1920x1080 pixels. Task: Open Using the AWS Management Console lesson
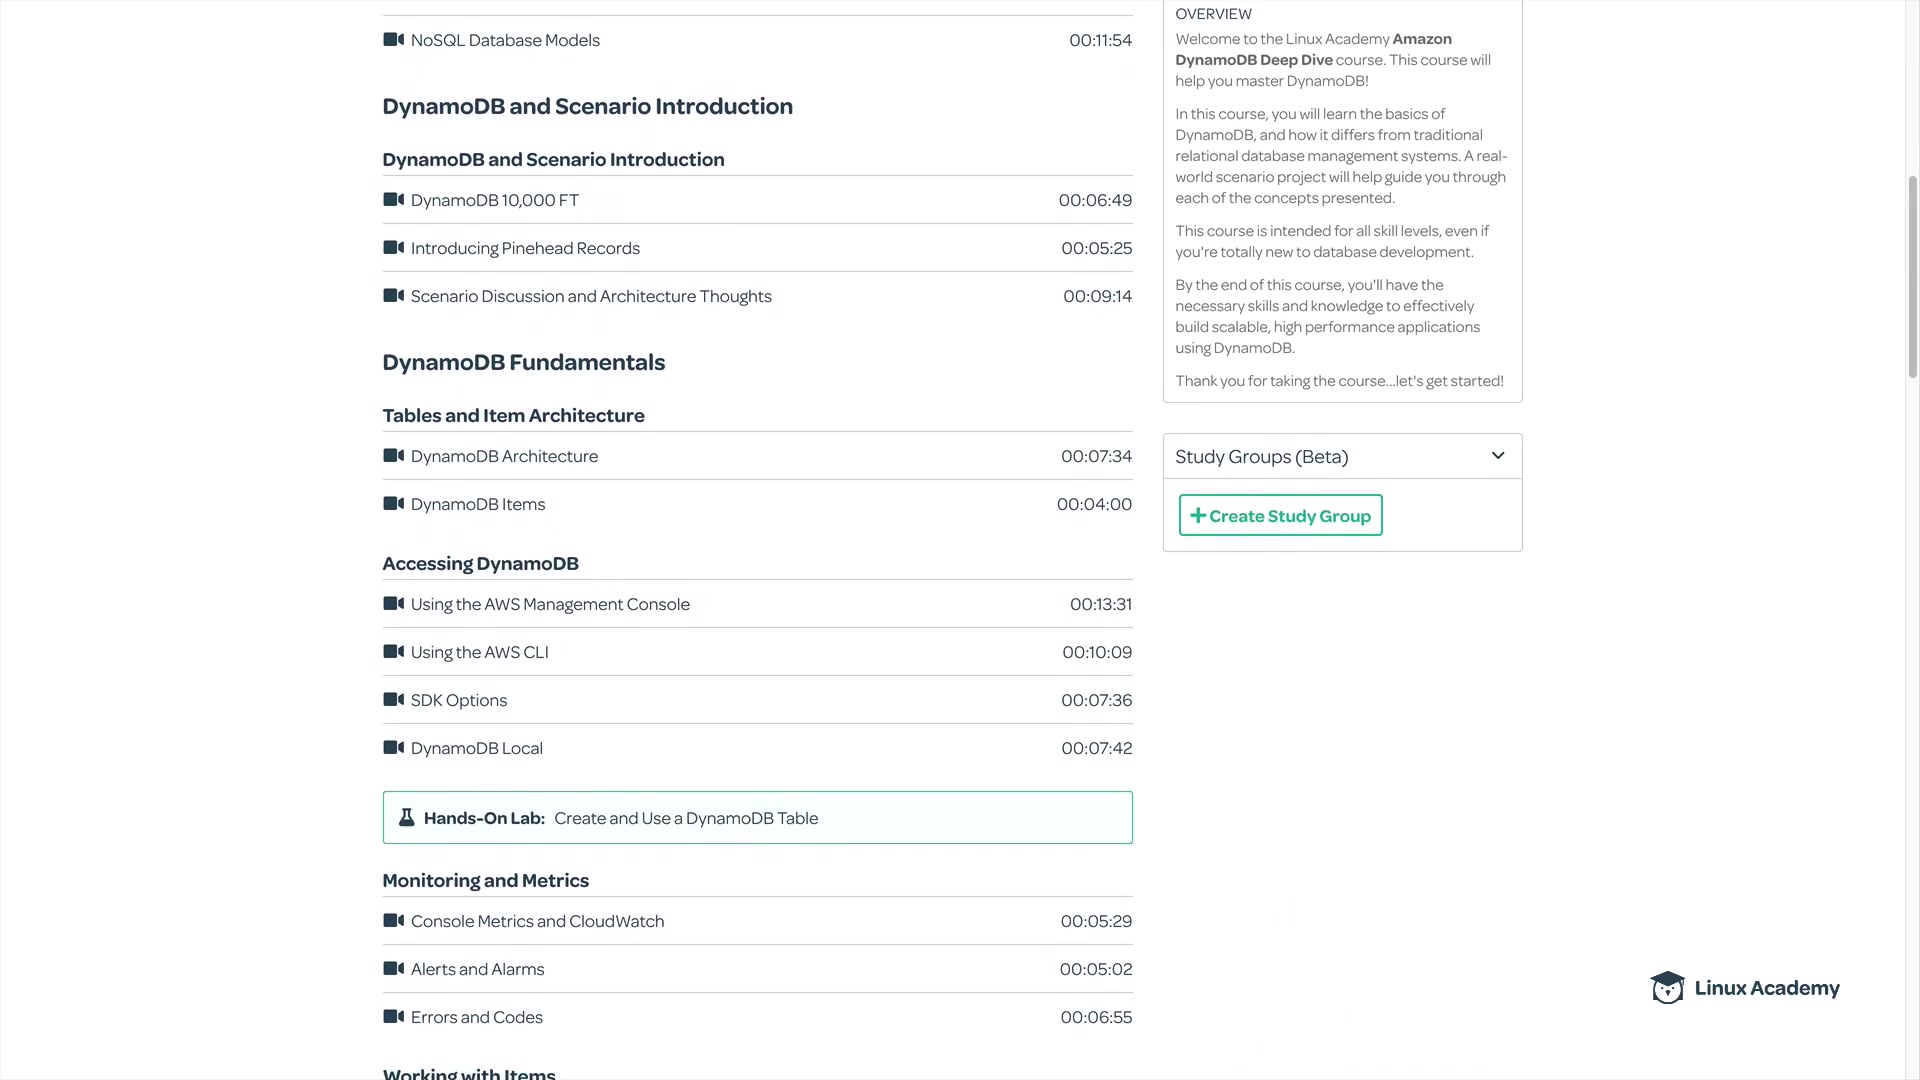coord(549,605)
